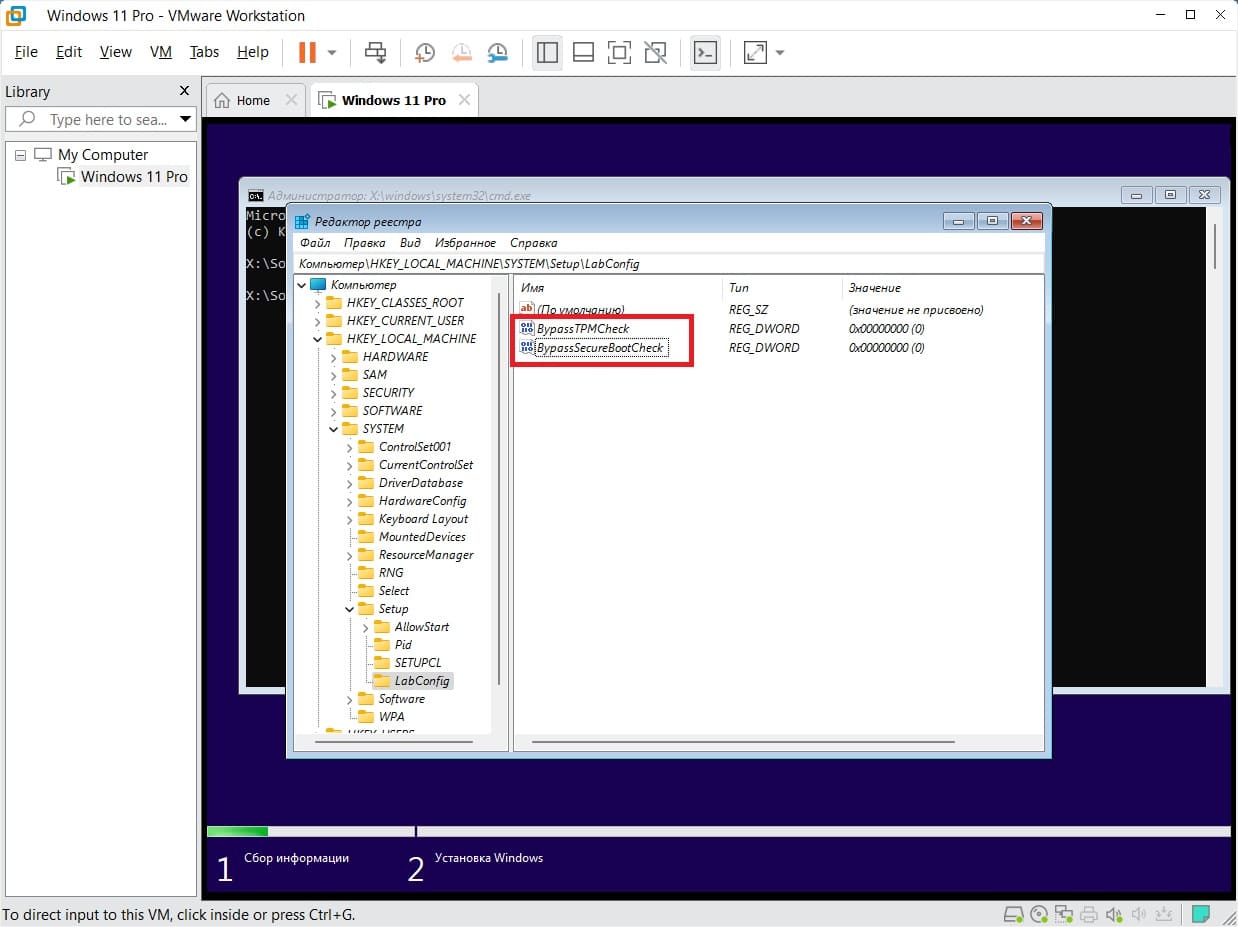Collapse the Компьютер root node
Screen dimensions: 1238x927
click(302, 285)
